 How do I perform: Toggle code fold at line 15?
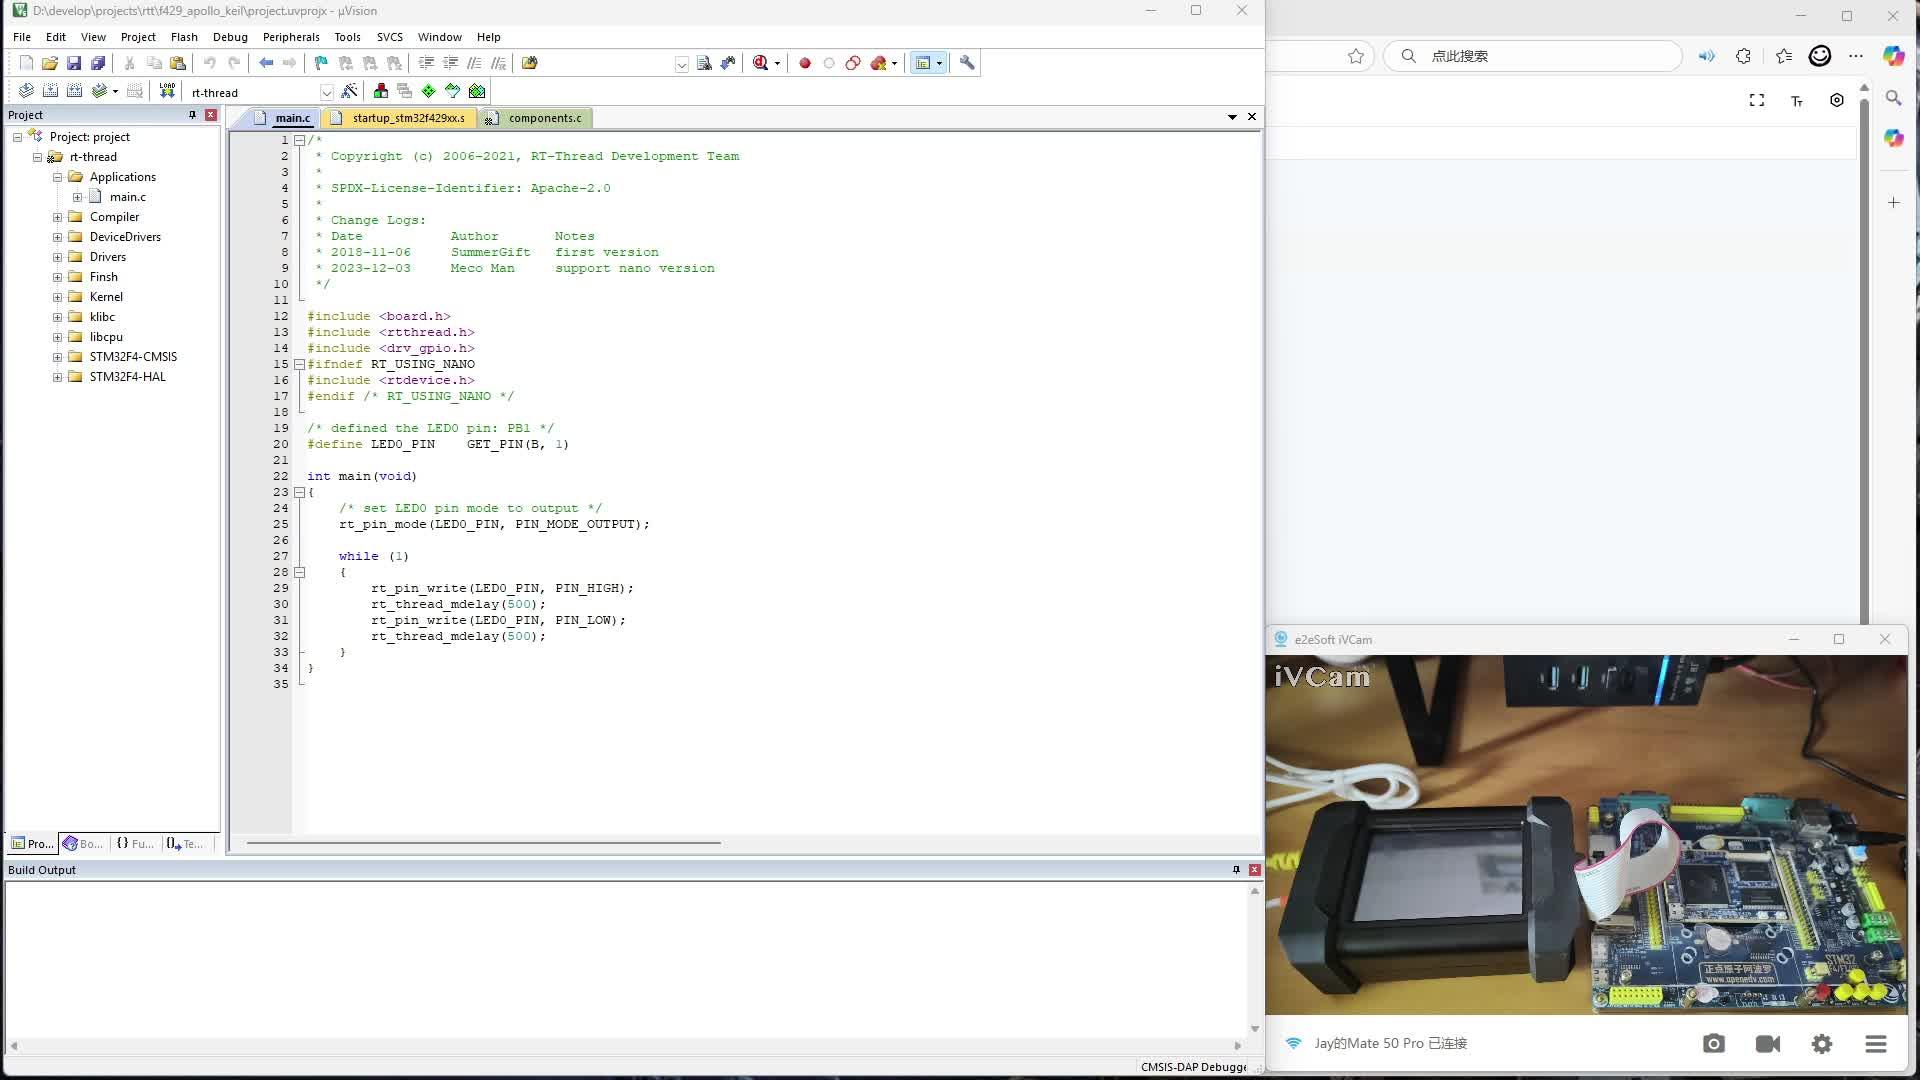299,364
